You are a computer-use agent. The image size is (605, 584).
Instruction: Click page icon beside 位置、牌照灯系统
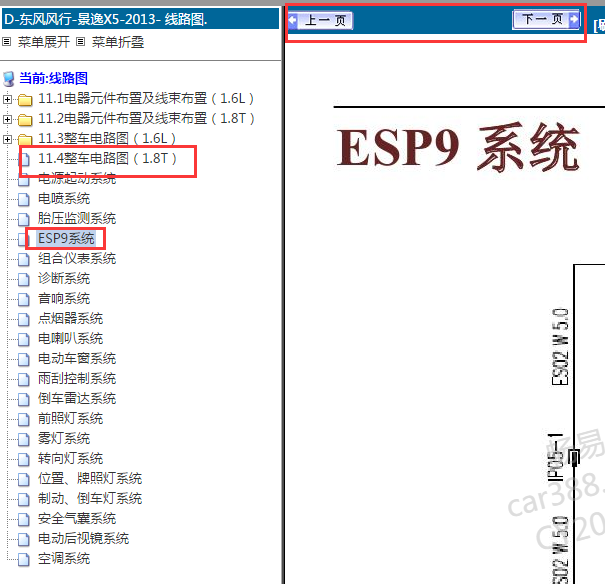click(24, 479)
